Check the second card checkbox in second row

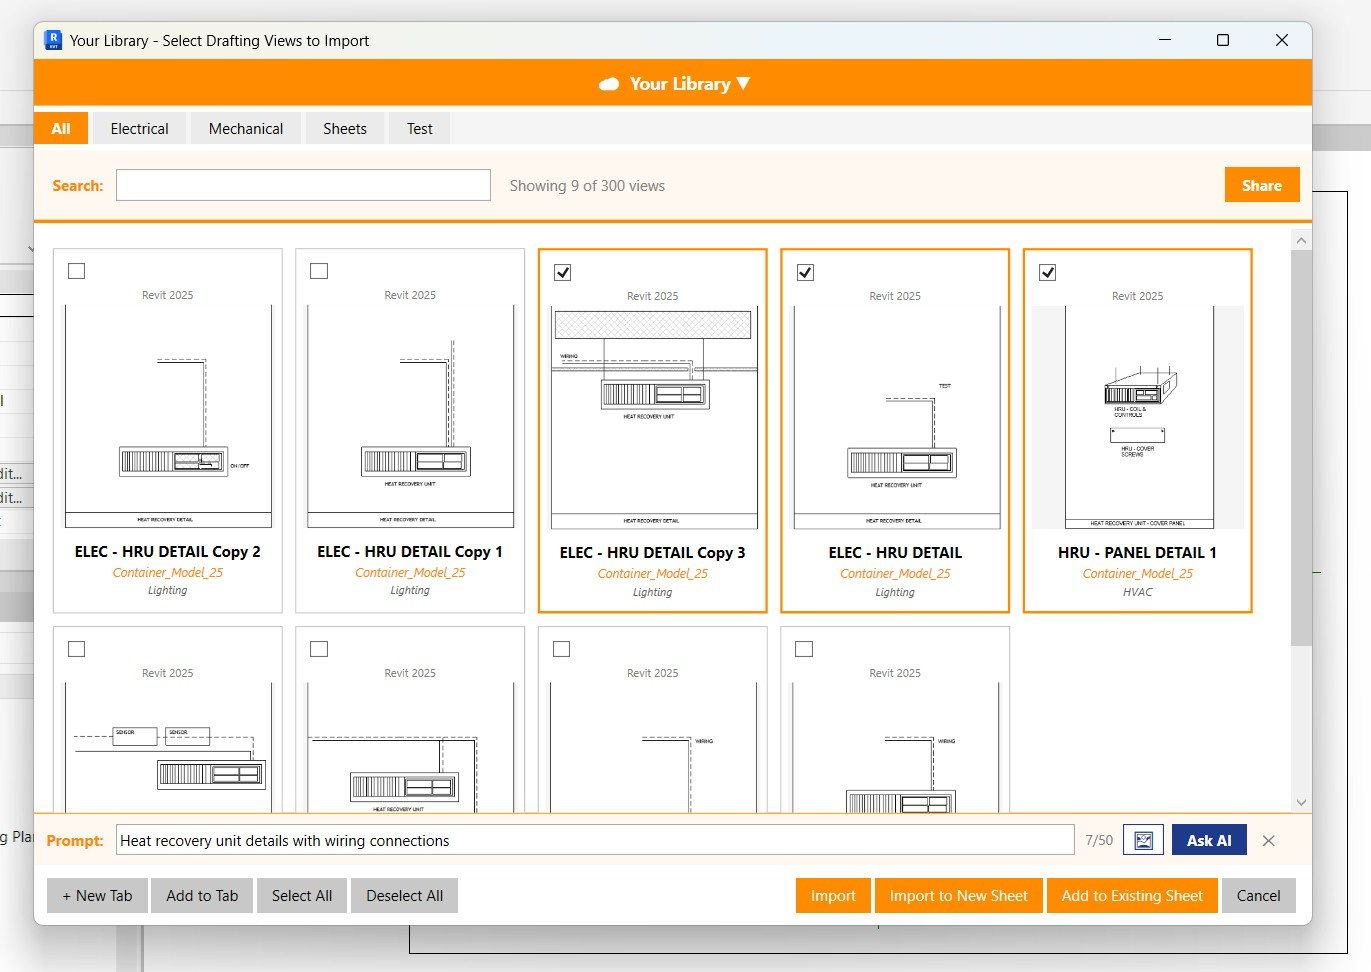[319, 649]
